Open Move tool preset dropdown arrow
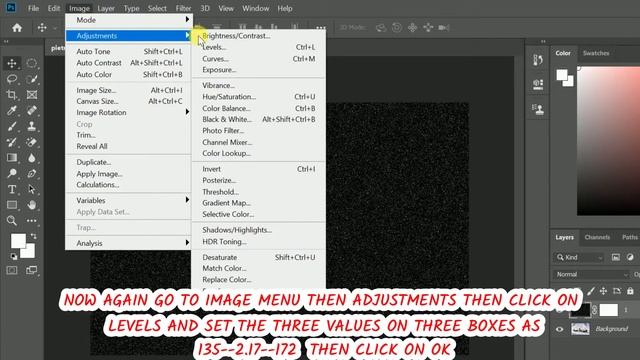This screenshot has height=360, width=640. [x=55, y=28]
